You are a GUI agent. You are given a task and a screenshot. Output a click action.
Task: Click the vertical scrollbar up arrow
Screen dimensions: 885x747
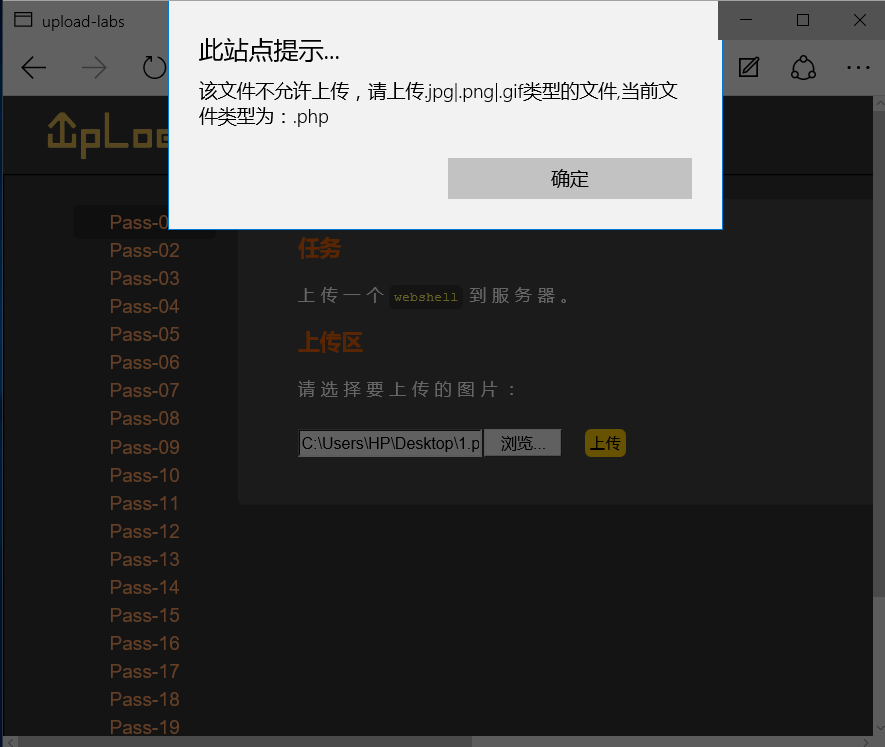point(878,104)
